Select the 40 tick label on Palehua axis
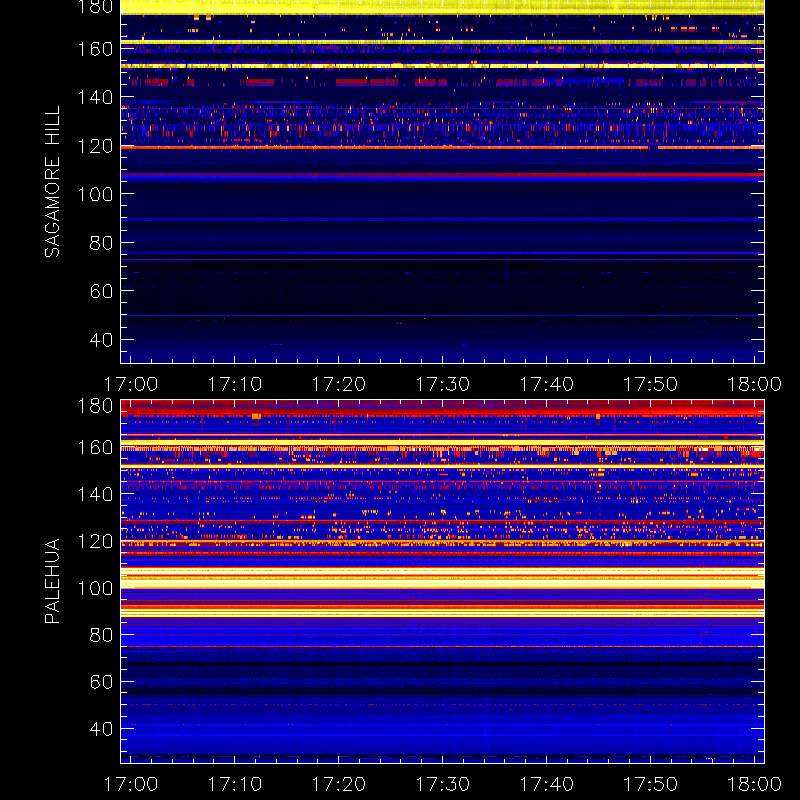 point(101,729)
